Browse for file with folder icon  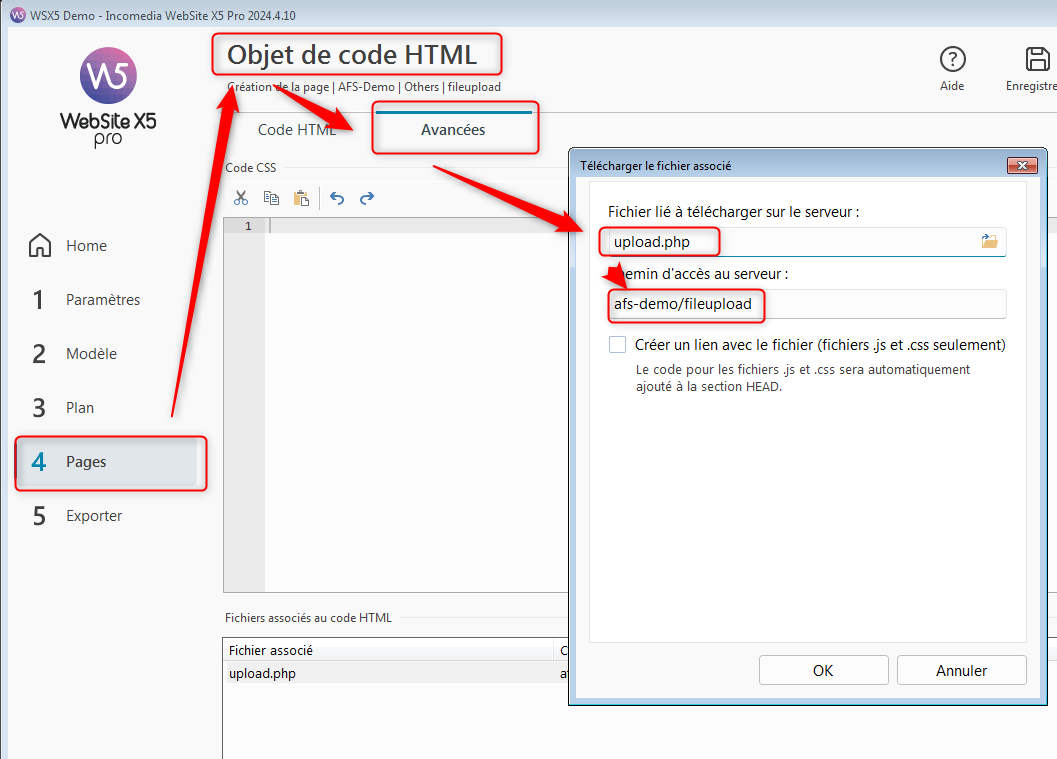point(989,241)
